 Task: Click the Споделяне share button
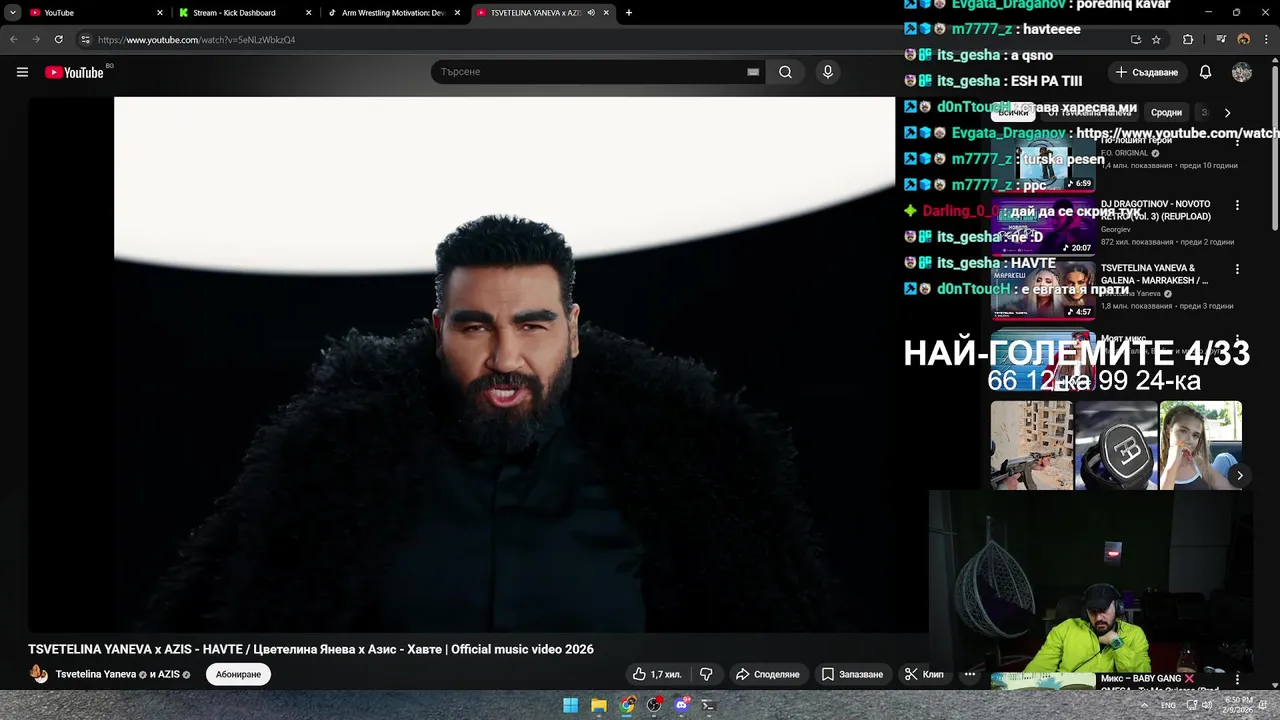[767, 674]
